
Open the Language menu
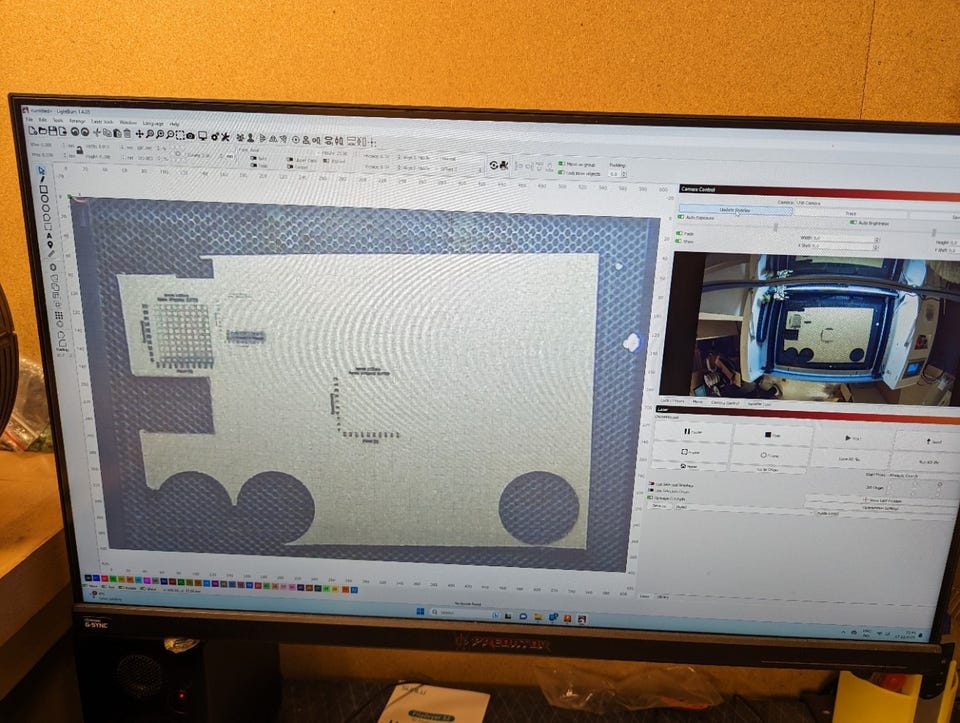[x=152, y=123]
